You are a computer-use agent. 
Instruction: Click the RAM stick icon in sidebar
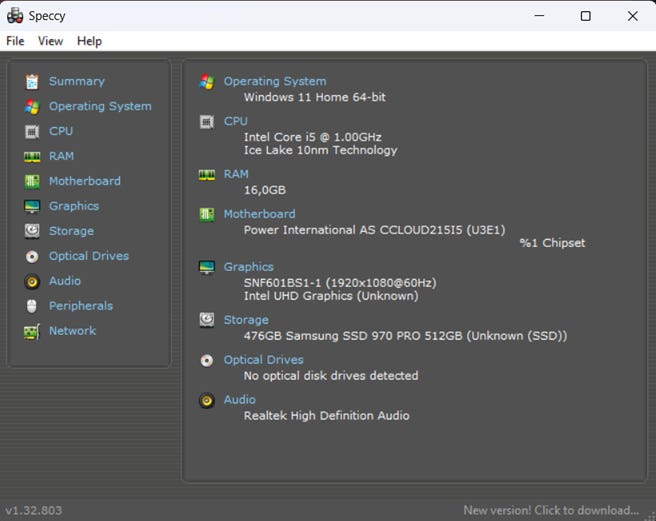point(32,157)
